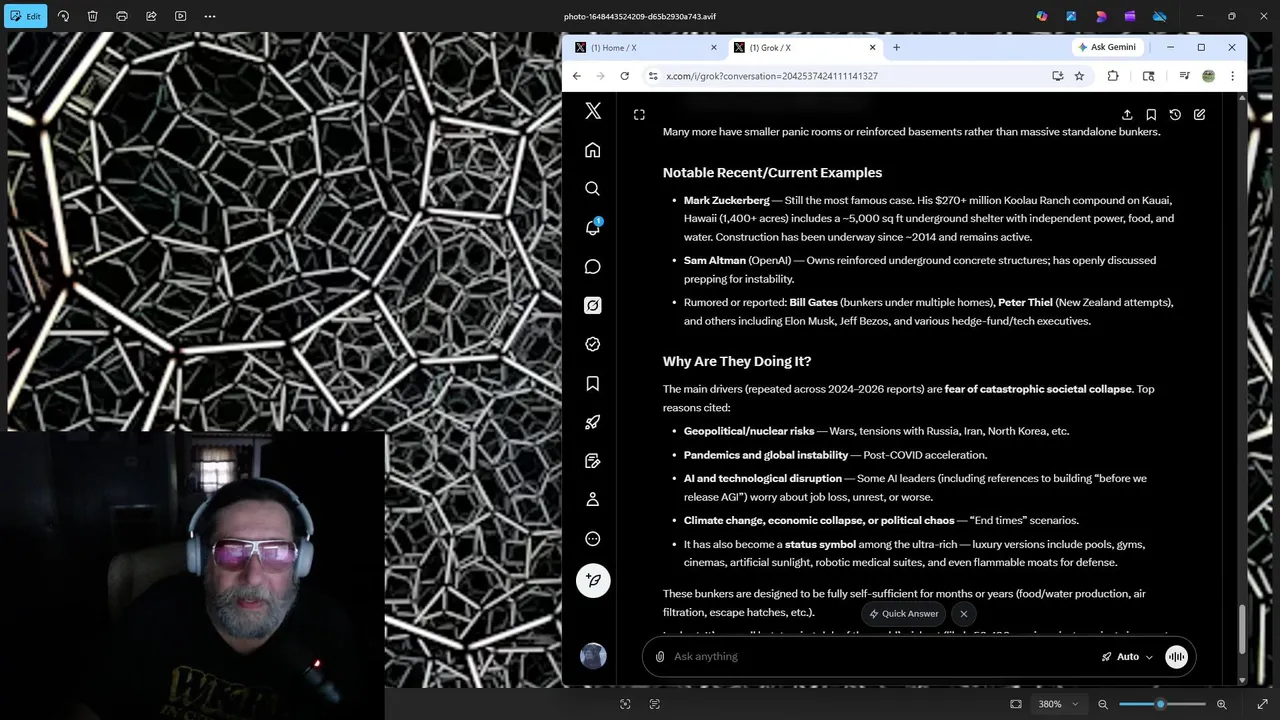The image size is (1280, 720).
Task: Open the Auto model dropdown
Action: click(1127, 656)
